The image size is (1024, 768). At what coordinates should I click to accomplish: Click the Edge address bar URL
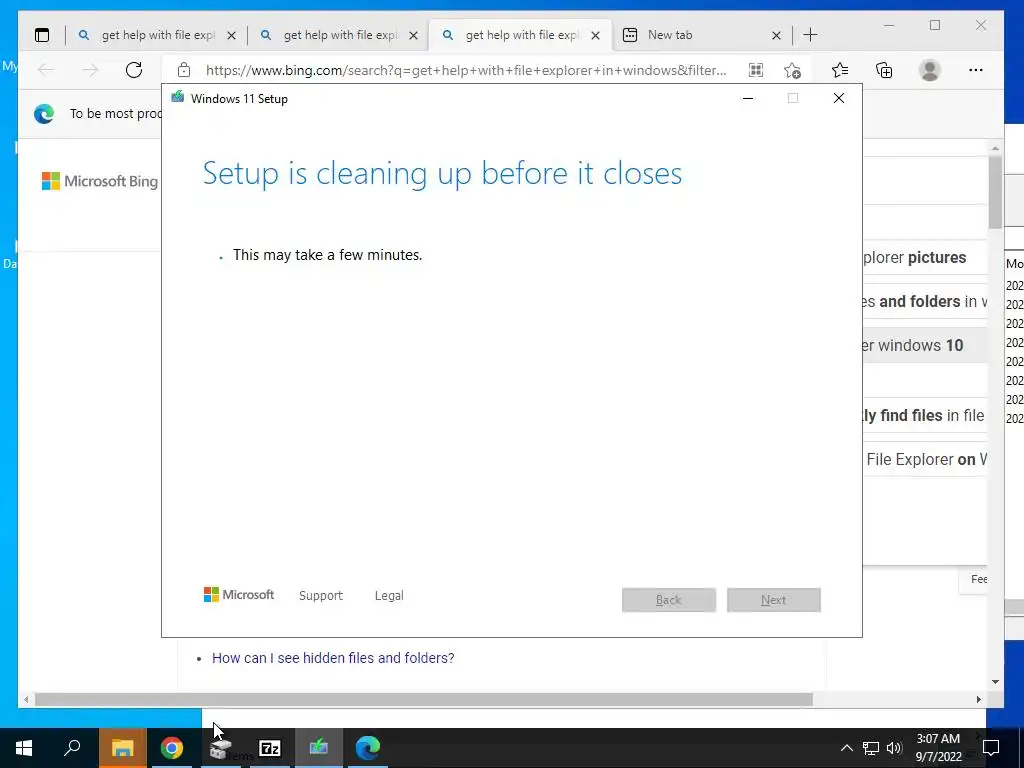click(x=466, y=71)
